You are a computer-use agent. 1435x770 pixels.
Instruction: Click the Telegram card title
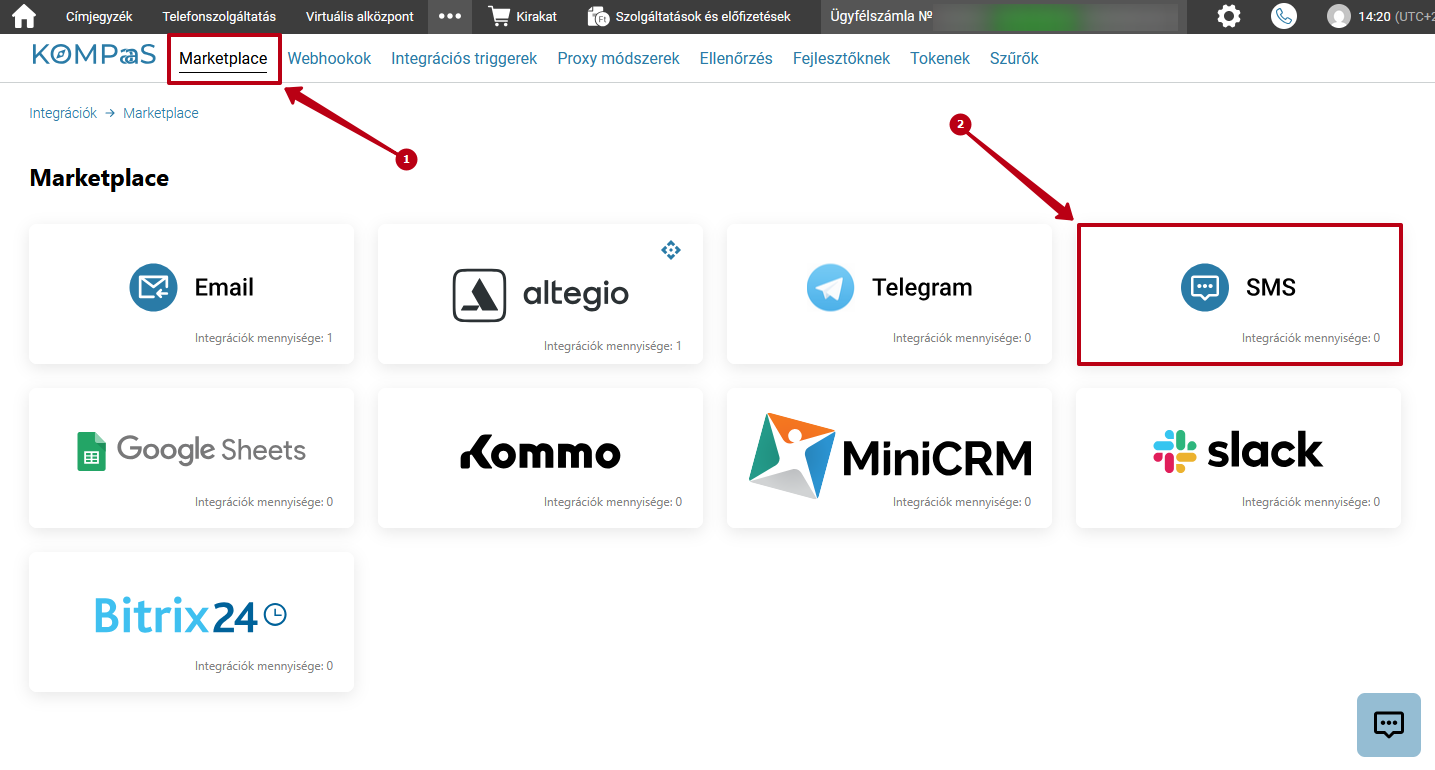click(x=922, y=288)
